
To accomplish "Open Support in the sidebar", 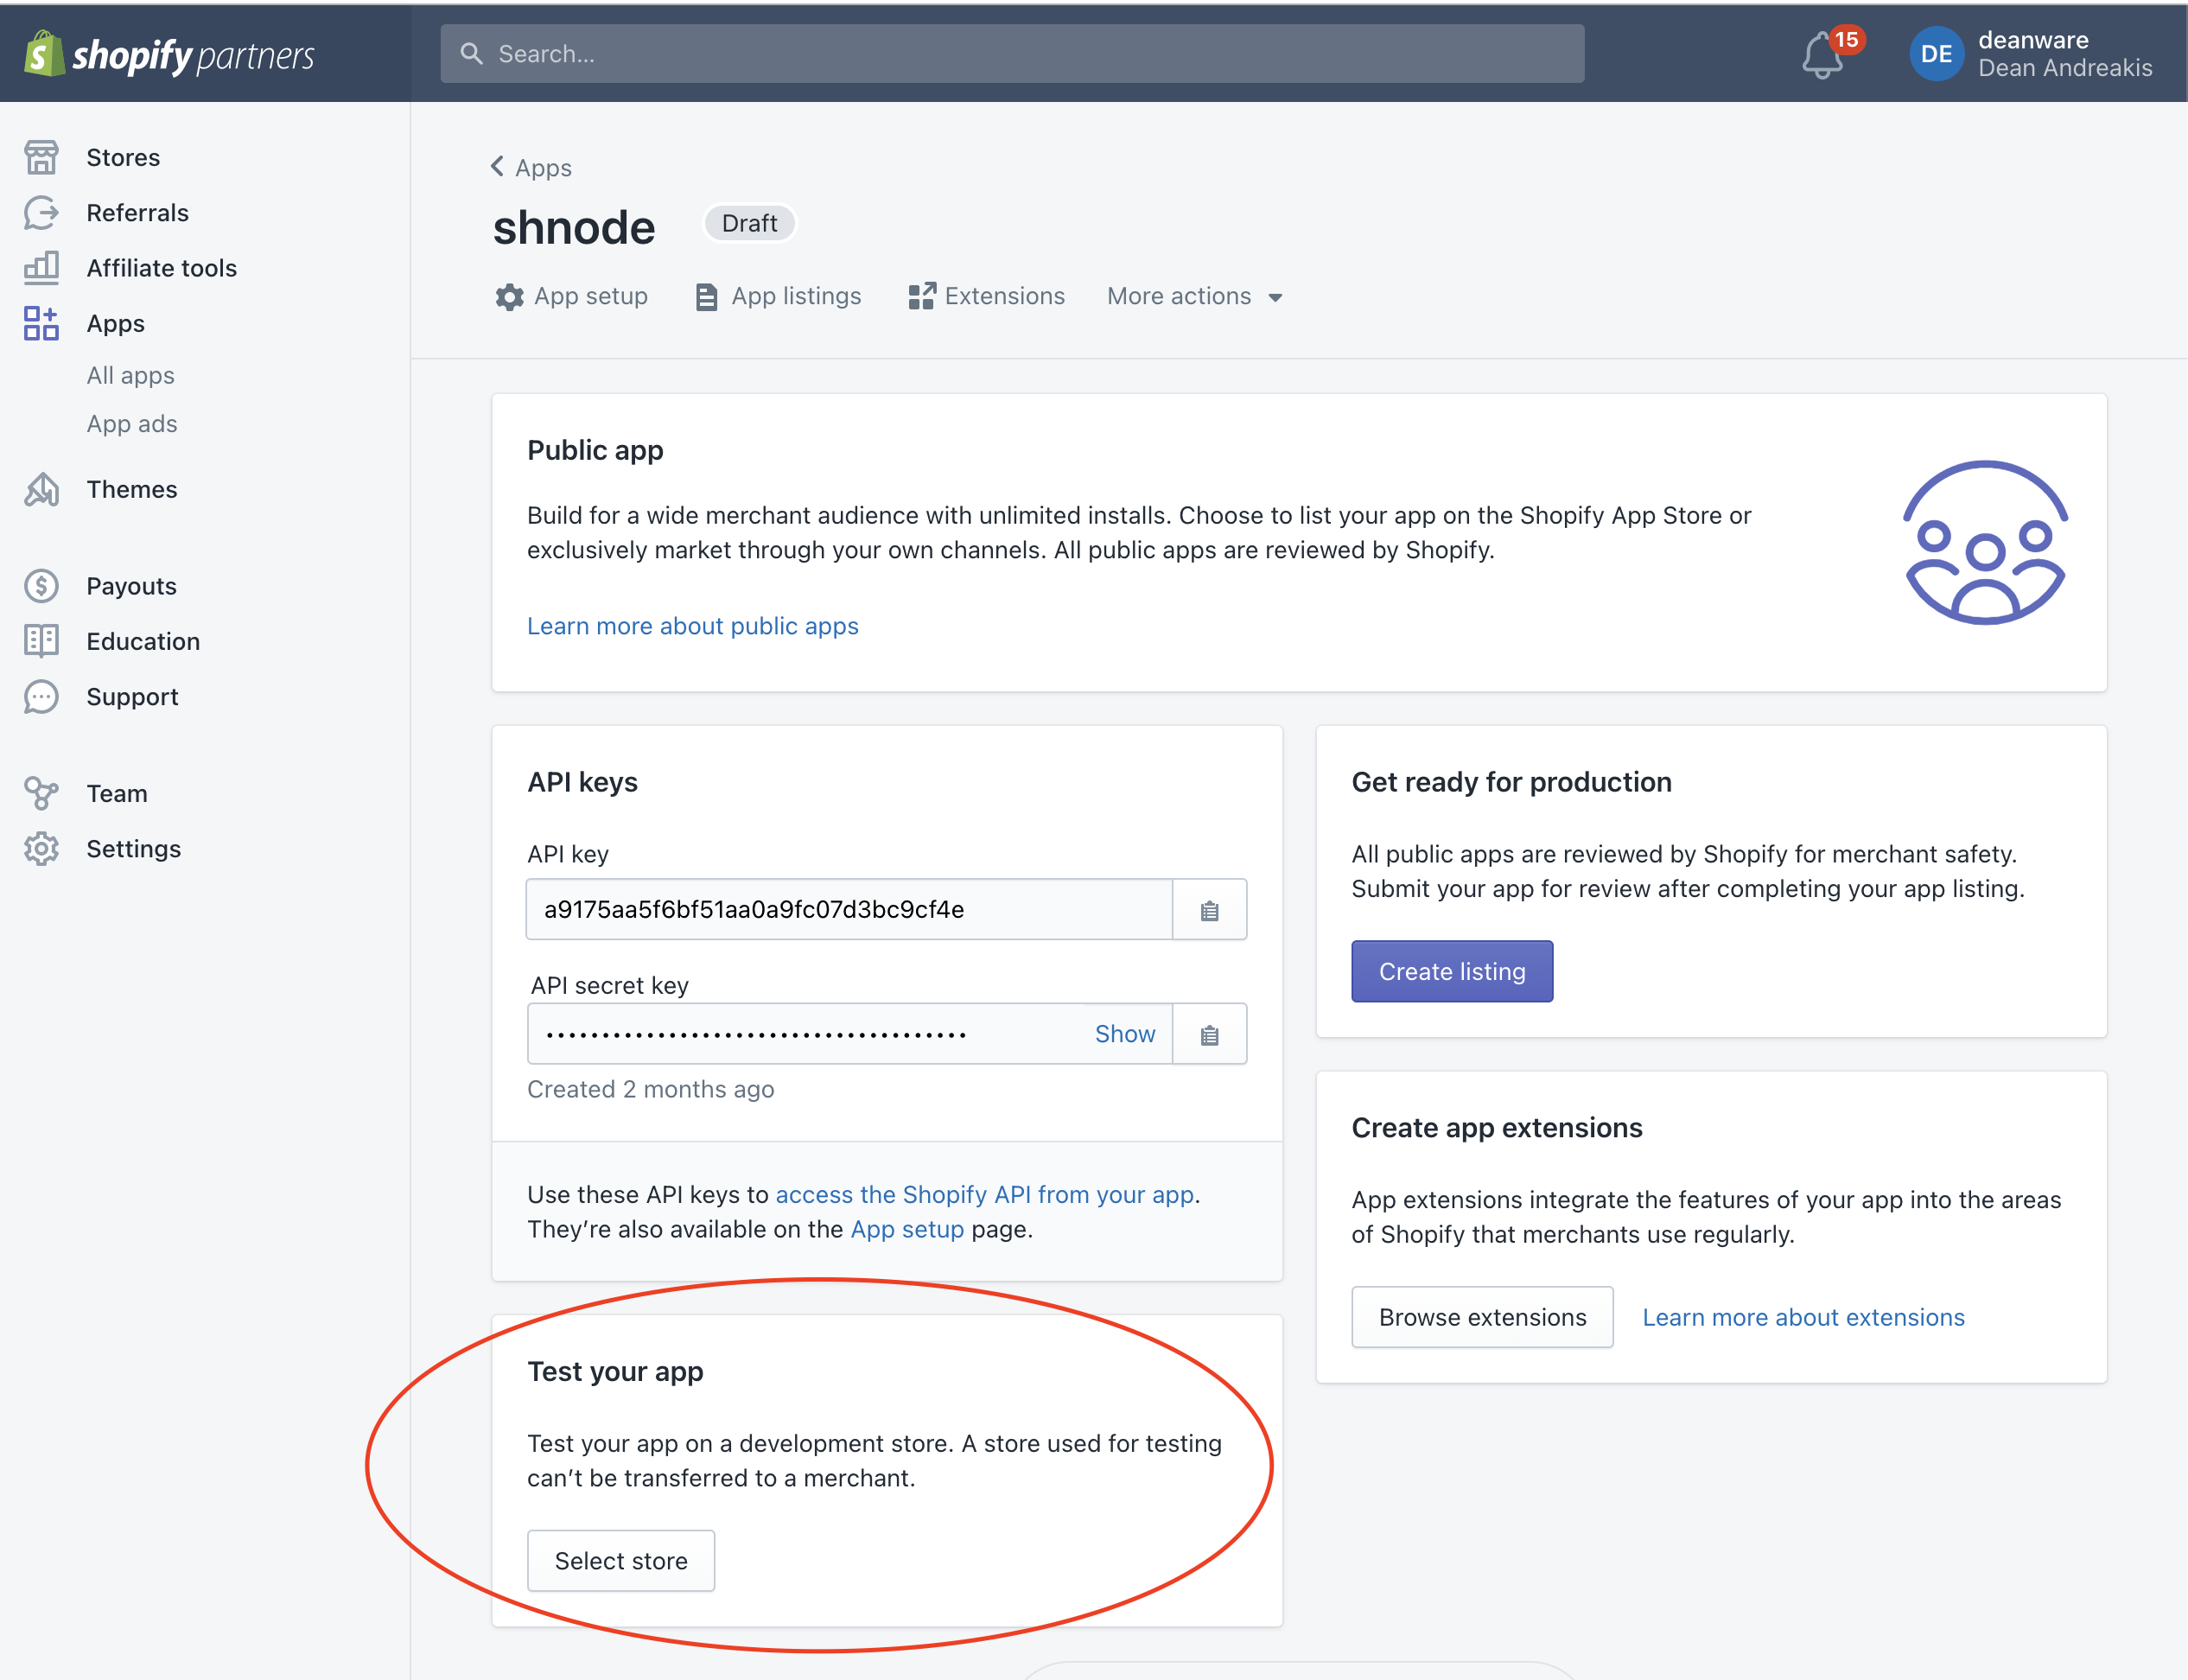I will pos(132,696).
